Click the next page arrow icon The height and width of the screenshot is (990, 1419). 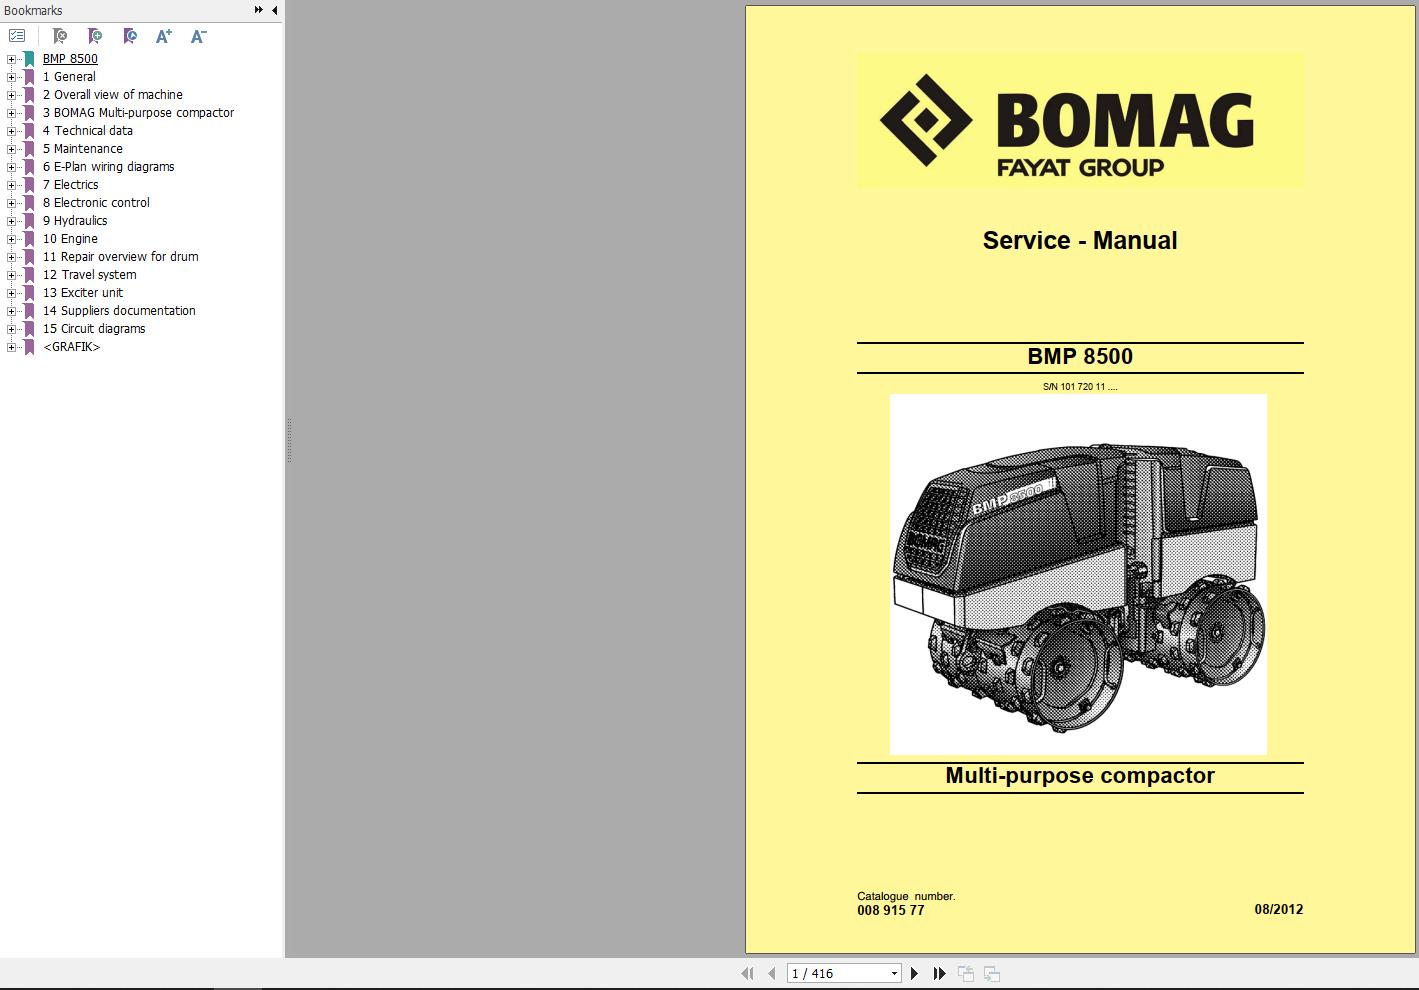tap(914, 972)
